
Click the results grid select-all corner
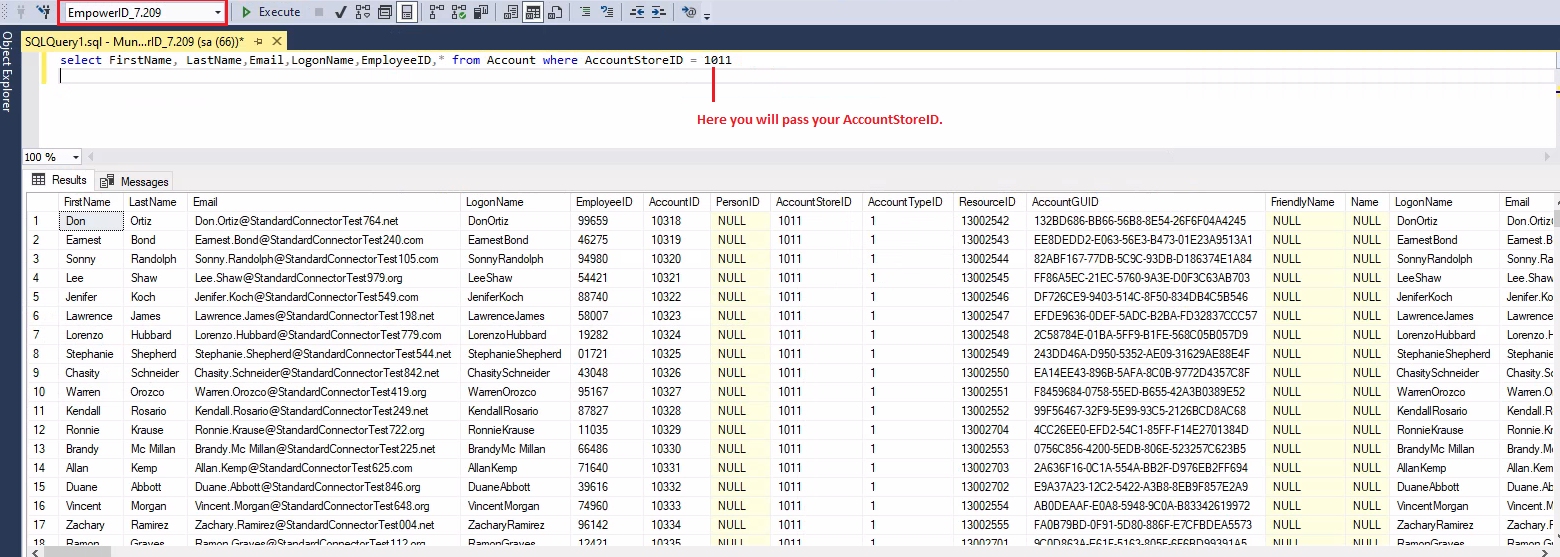click(43, 202)
